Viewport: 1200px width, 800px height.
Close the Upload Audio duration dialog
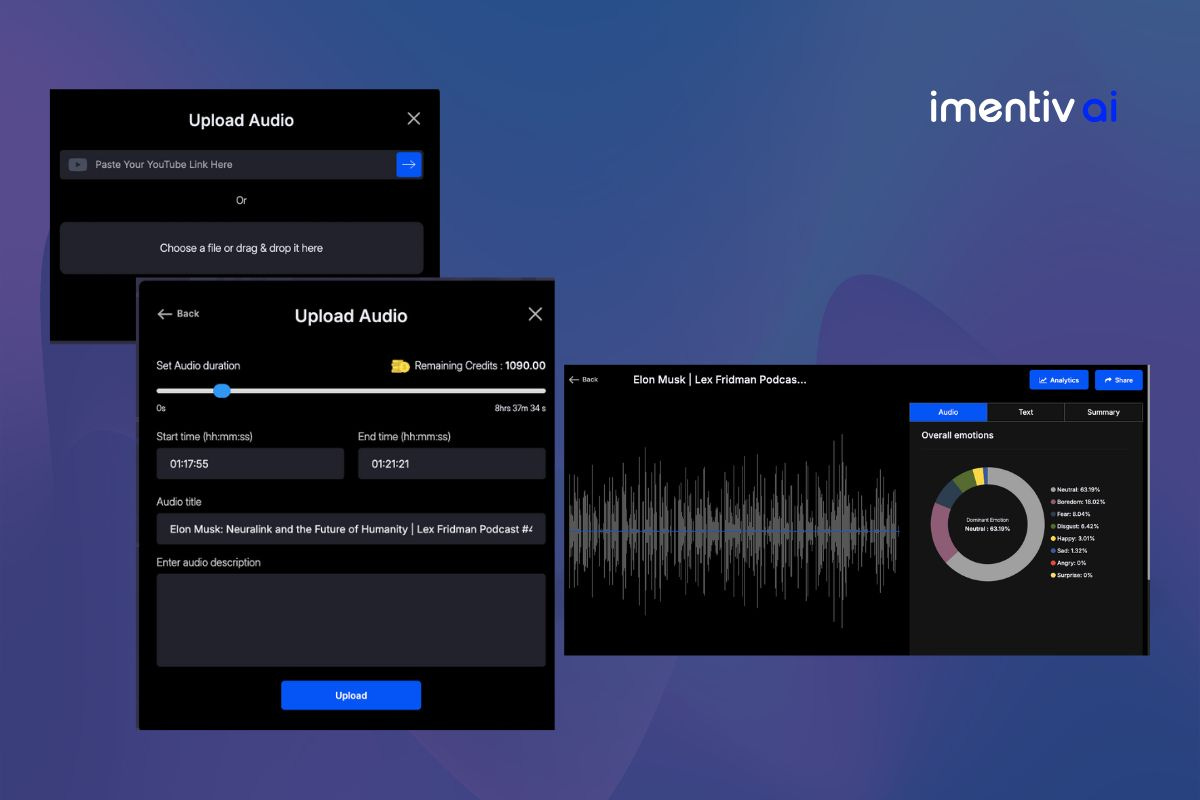tap(535, 314)
